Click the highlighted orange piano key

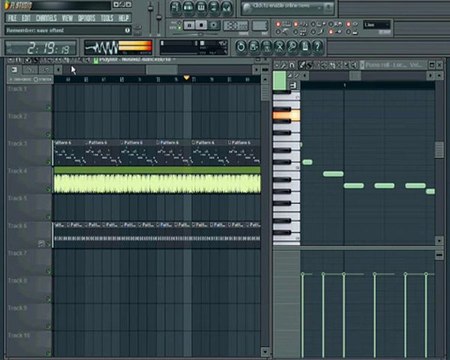[x=286, y=116]
